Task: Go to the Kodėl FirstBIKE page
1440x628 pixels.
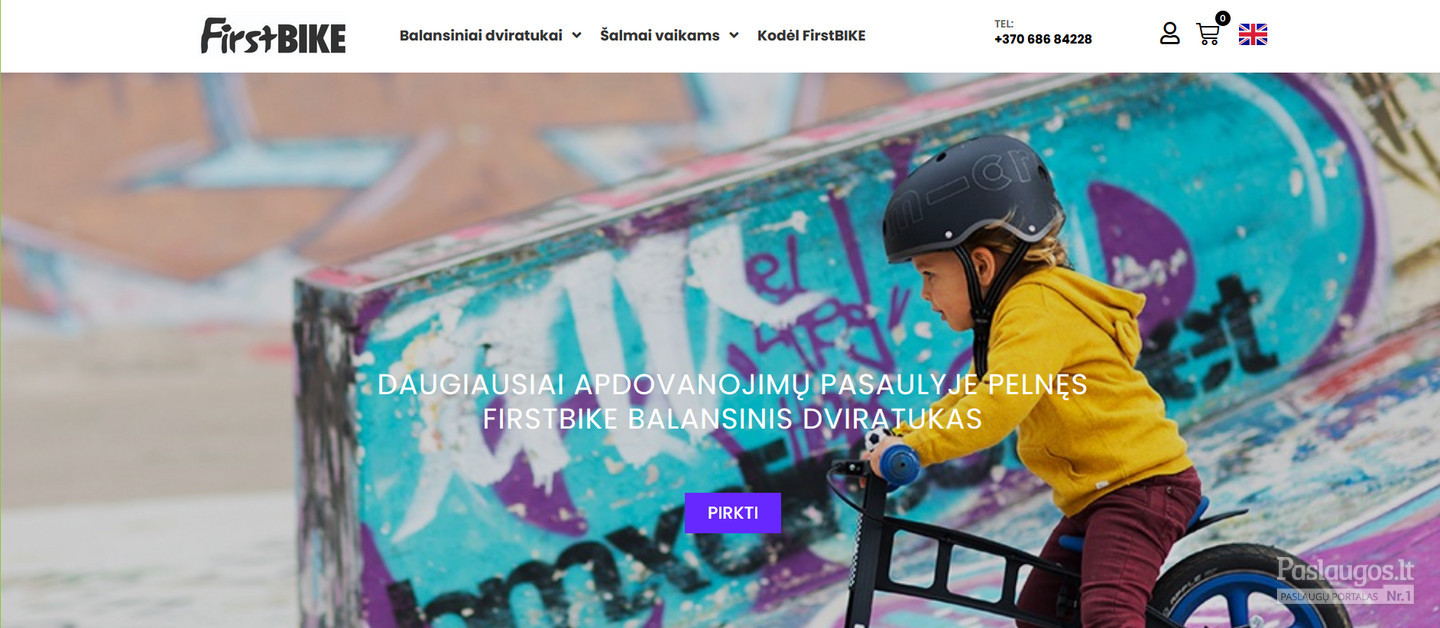Action: point(811,35)
